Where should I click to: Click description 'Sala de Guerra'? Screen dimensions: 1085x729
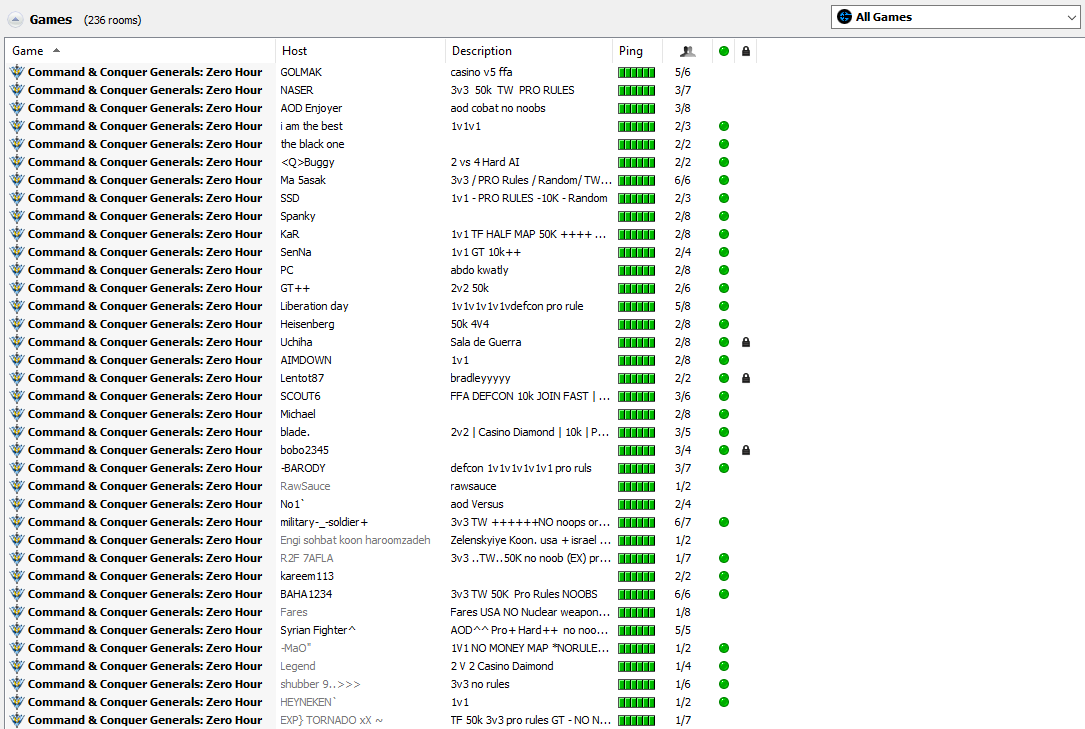coord(486,342)
